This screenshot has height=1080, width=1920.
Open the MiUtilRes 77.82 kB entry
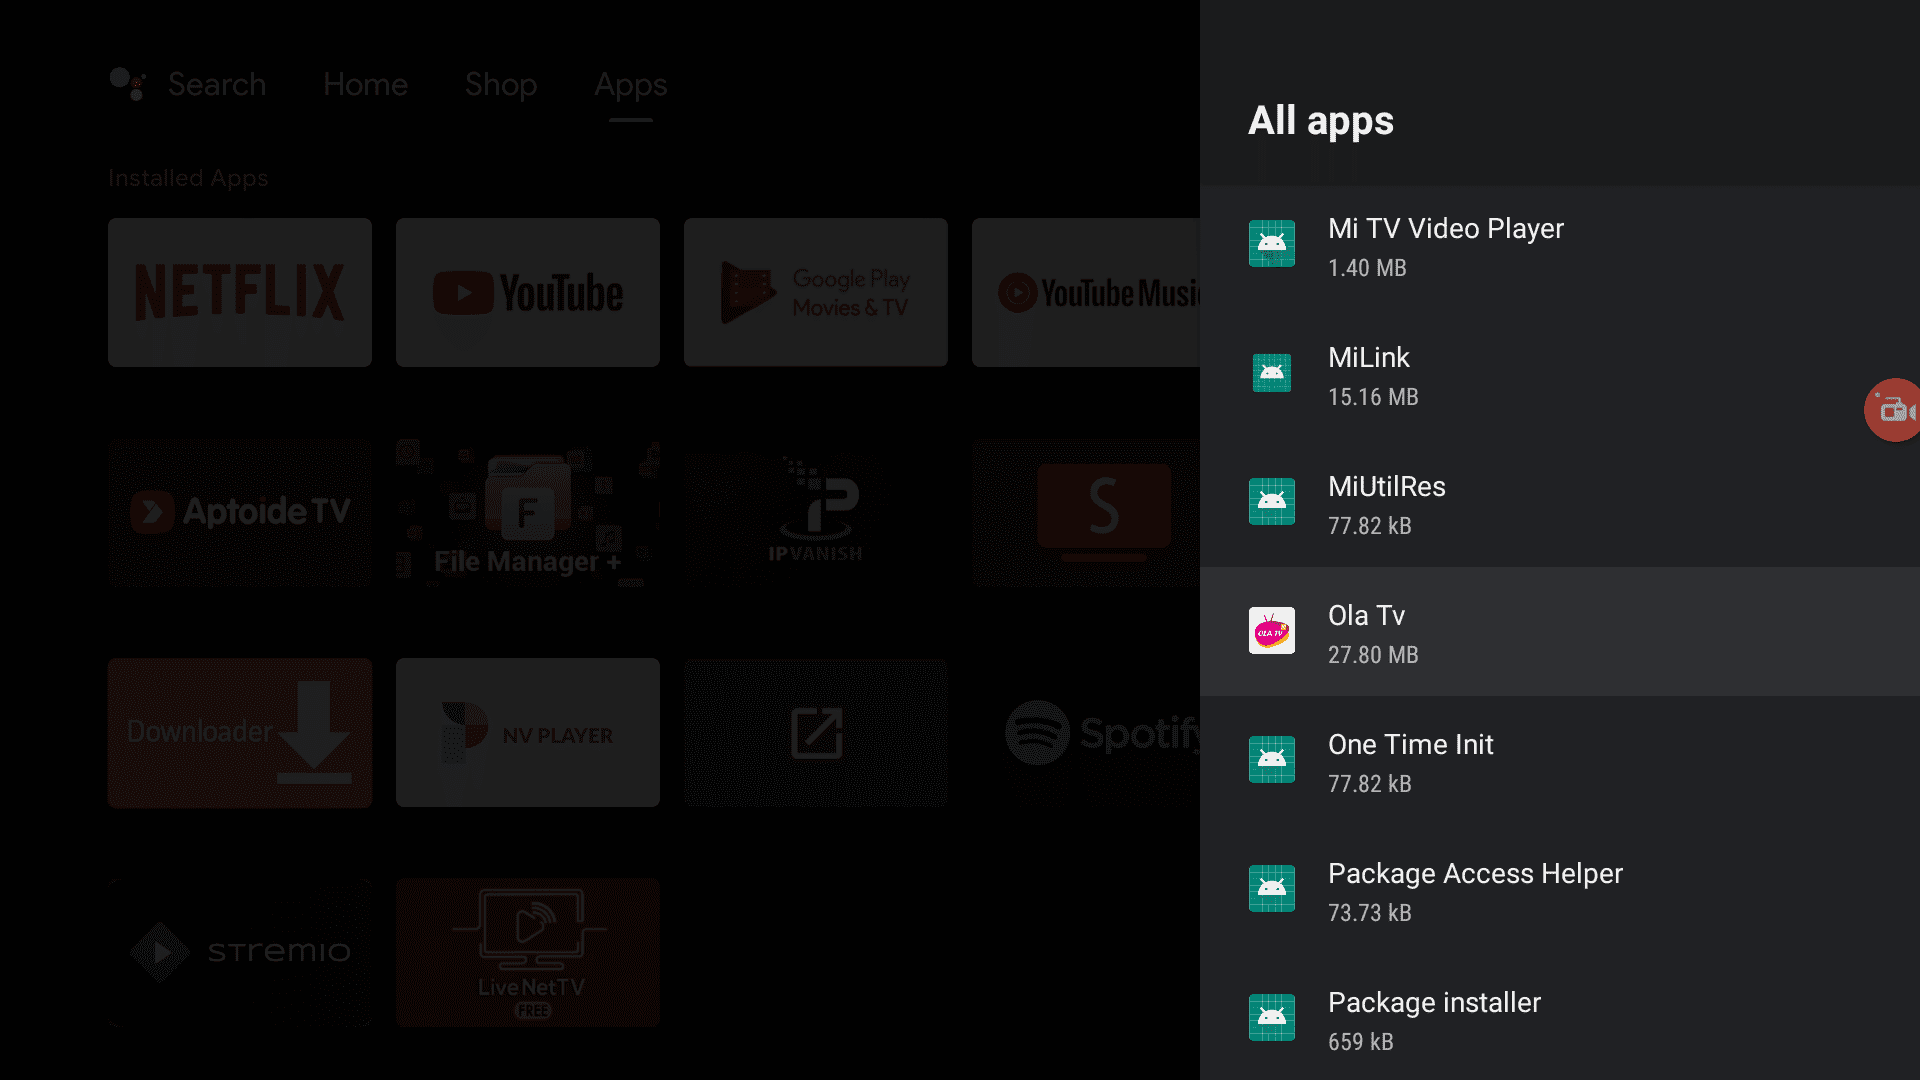(1560, 504)
